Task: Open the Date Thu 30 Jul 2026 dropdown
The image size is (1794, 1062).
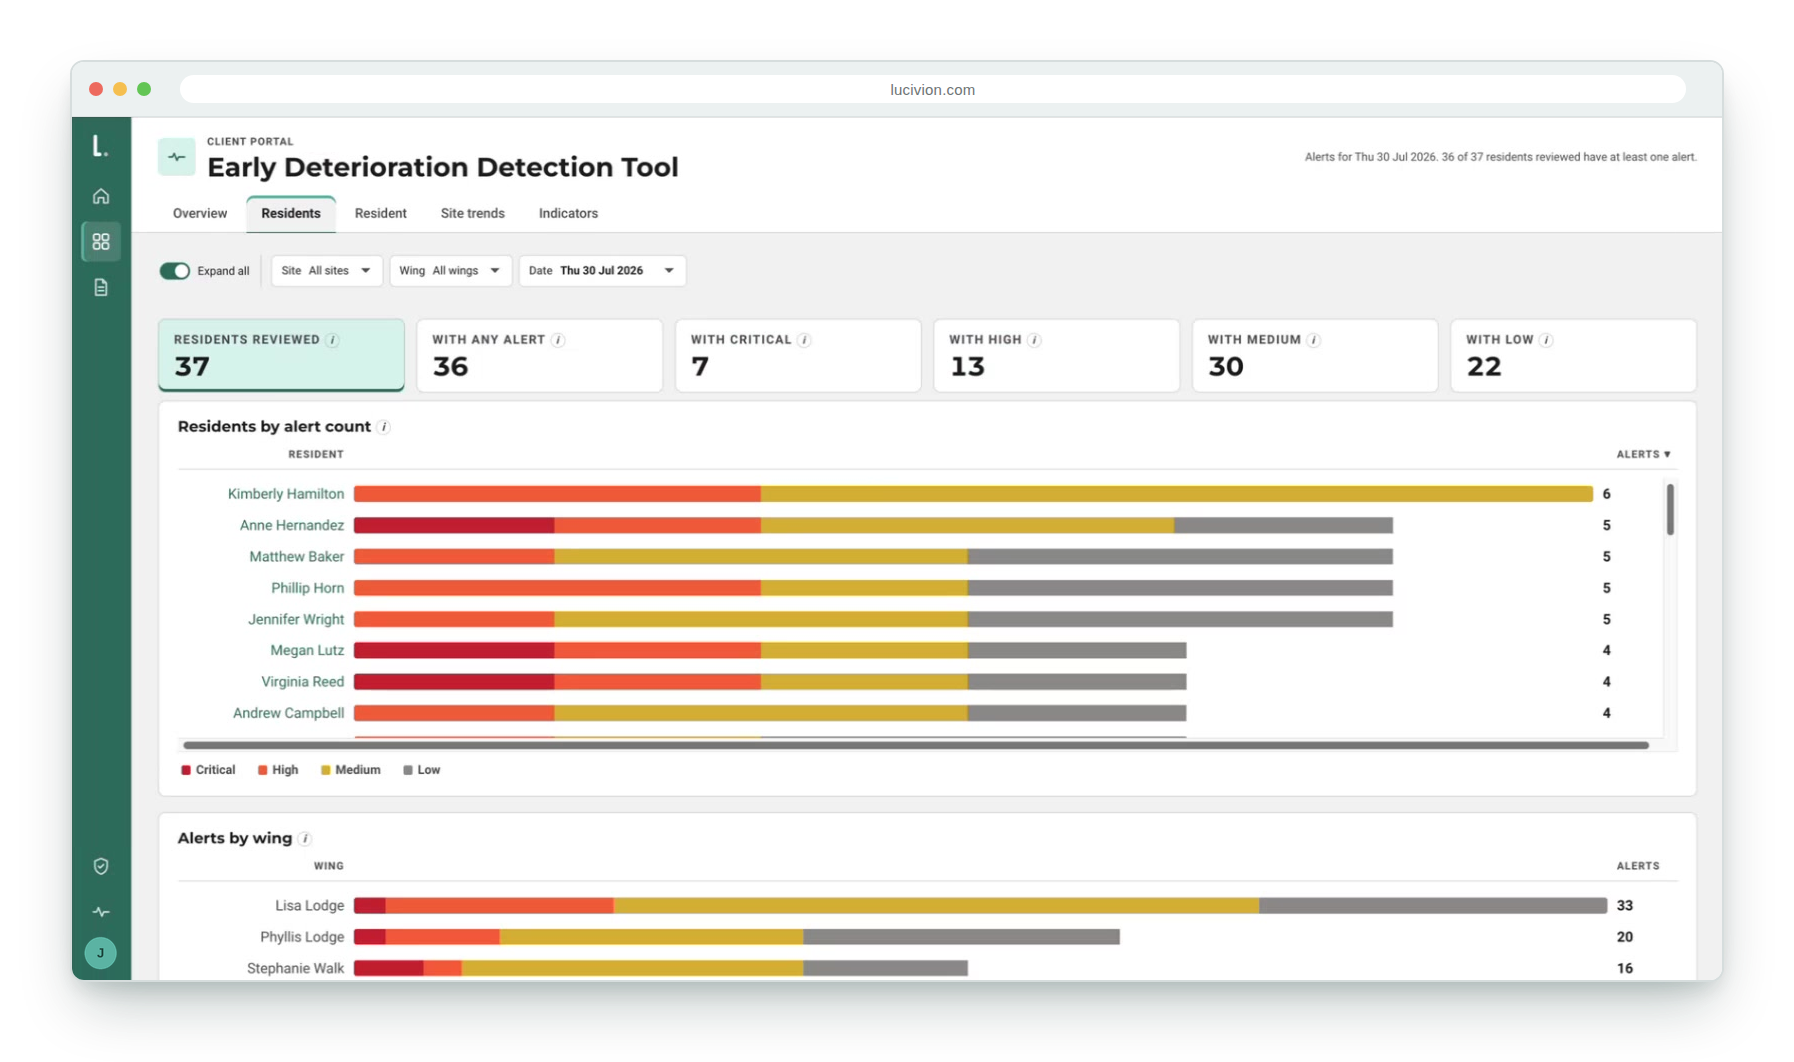Action: tap(602, 271)
